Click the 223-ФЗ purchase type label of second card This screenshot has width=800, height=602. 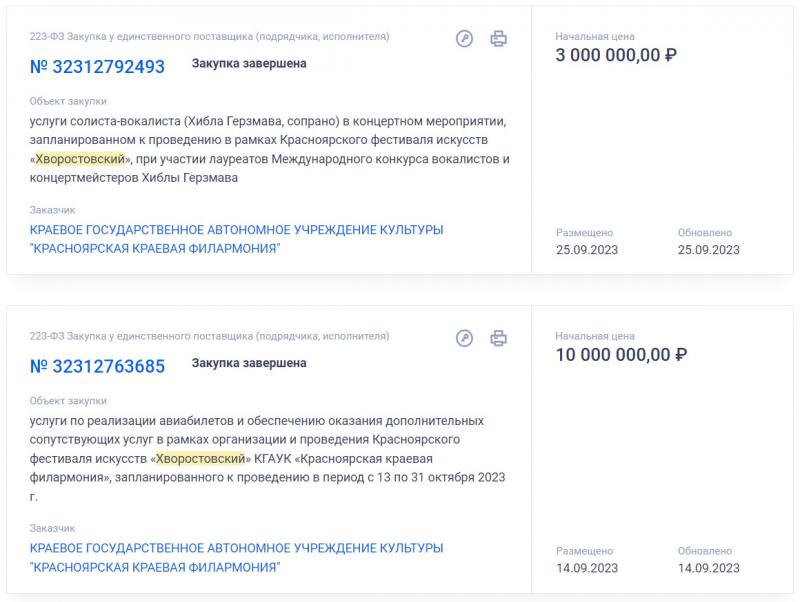click(x=209, y=336)
